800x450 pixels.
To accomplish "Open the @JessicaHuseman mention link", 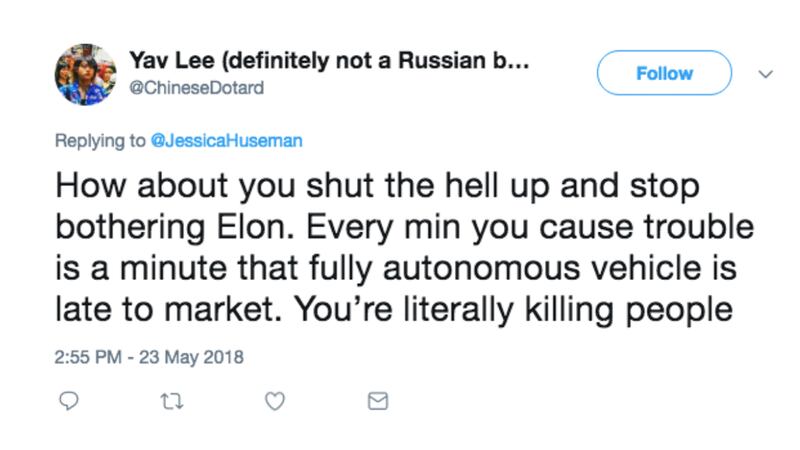I will click(225, 140).
